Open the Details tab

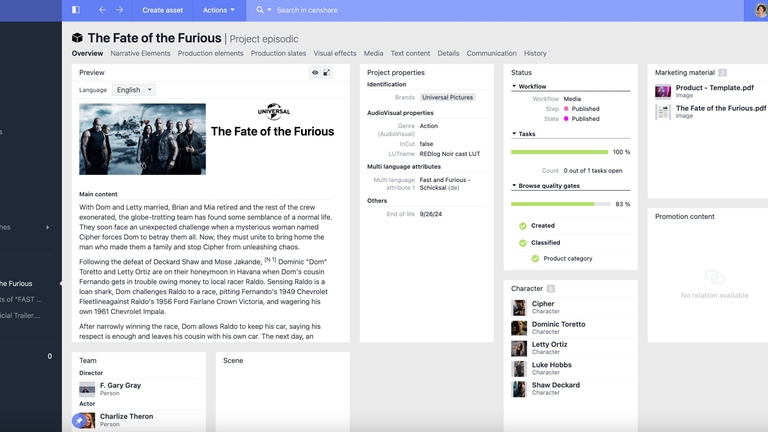[x=448, y=53]
